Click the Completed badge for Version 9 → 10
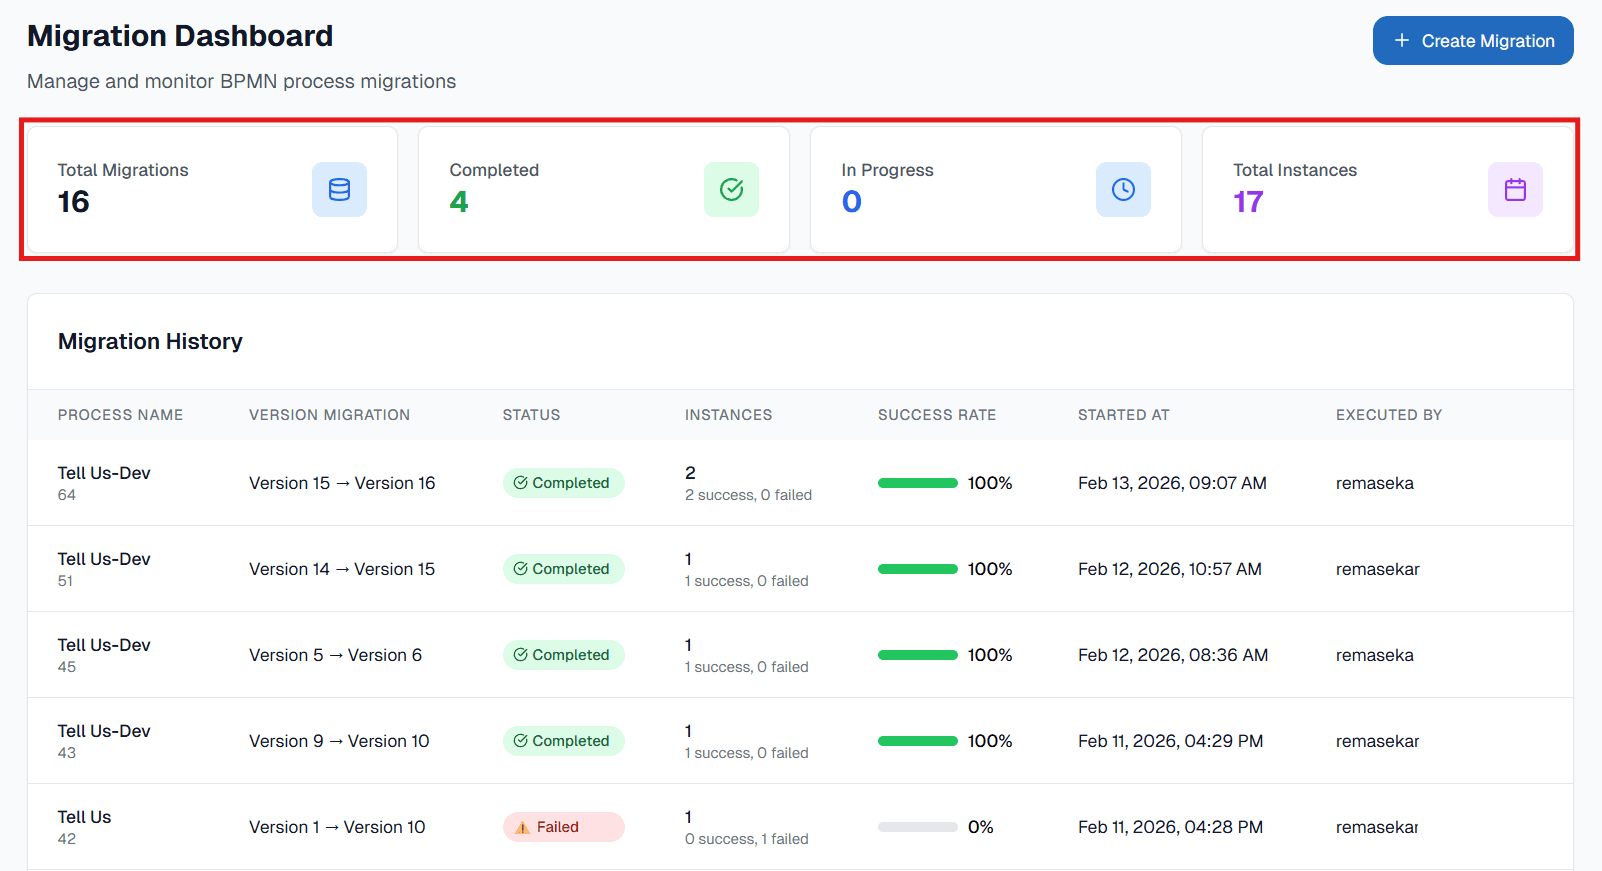 [563, 741]
